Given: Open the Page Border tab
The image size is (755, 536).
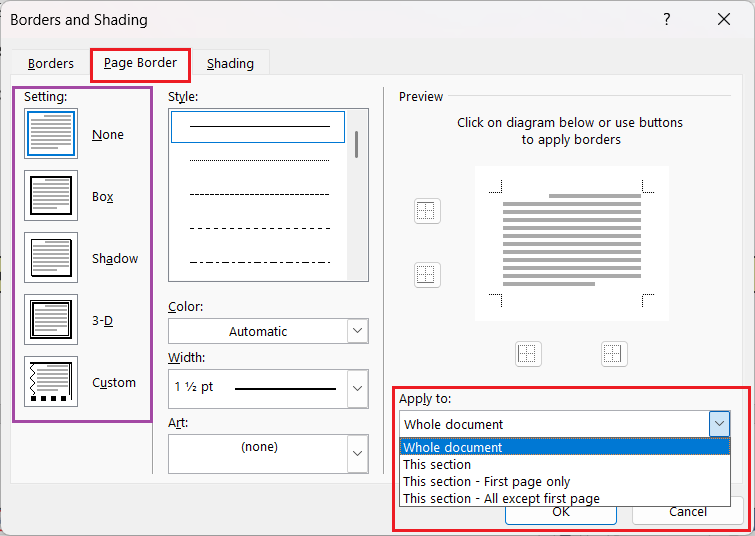Looking at the screenshot, I should point(141,63).
